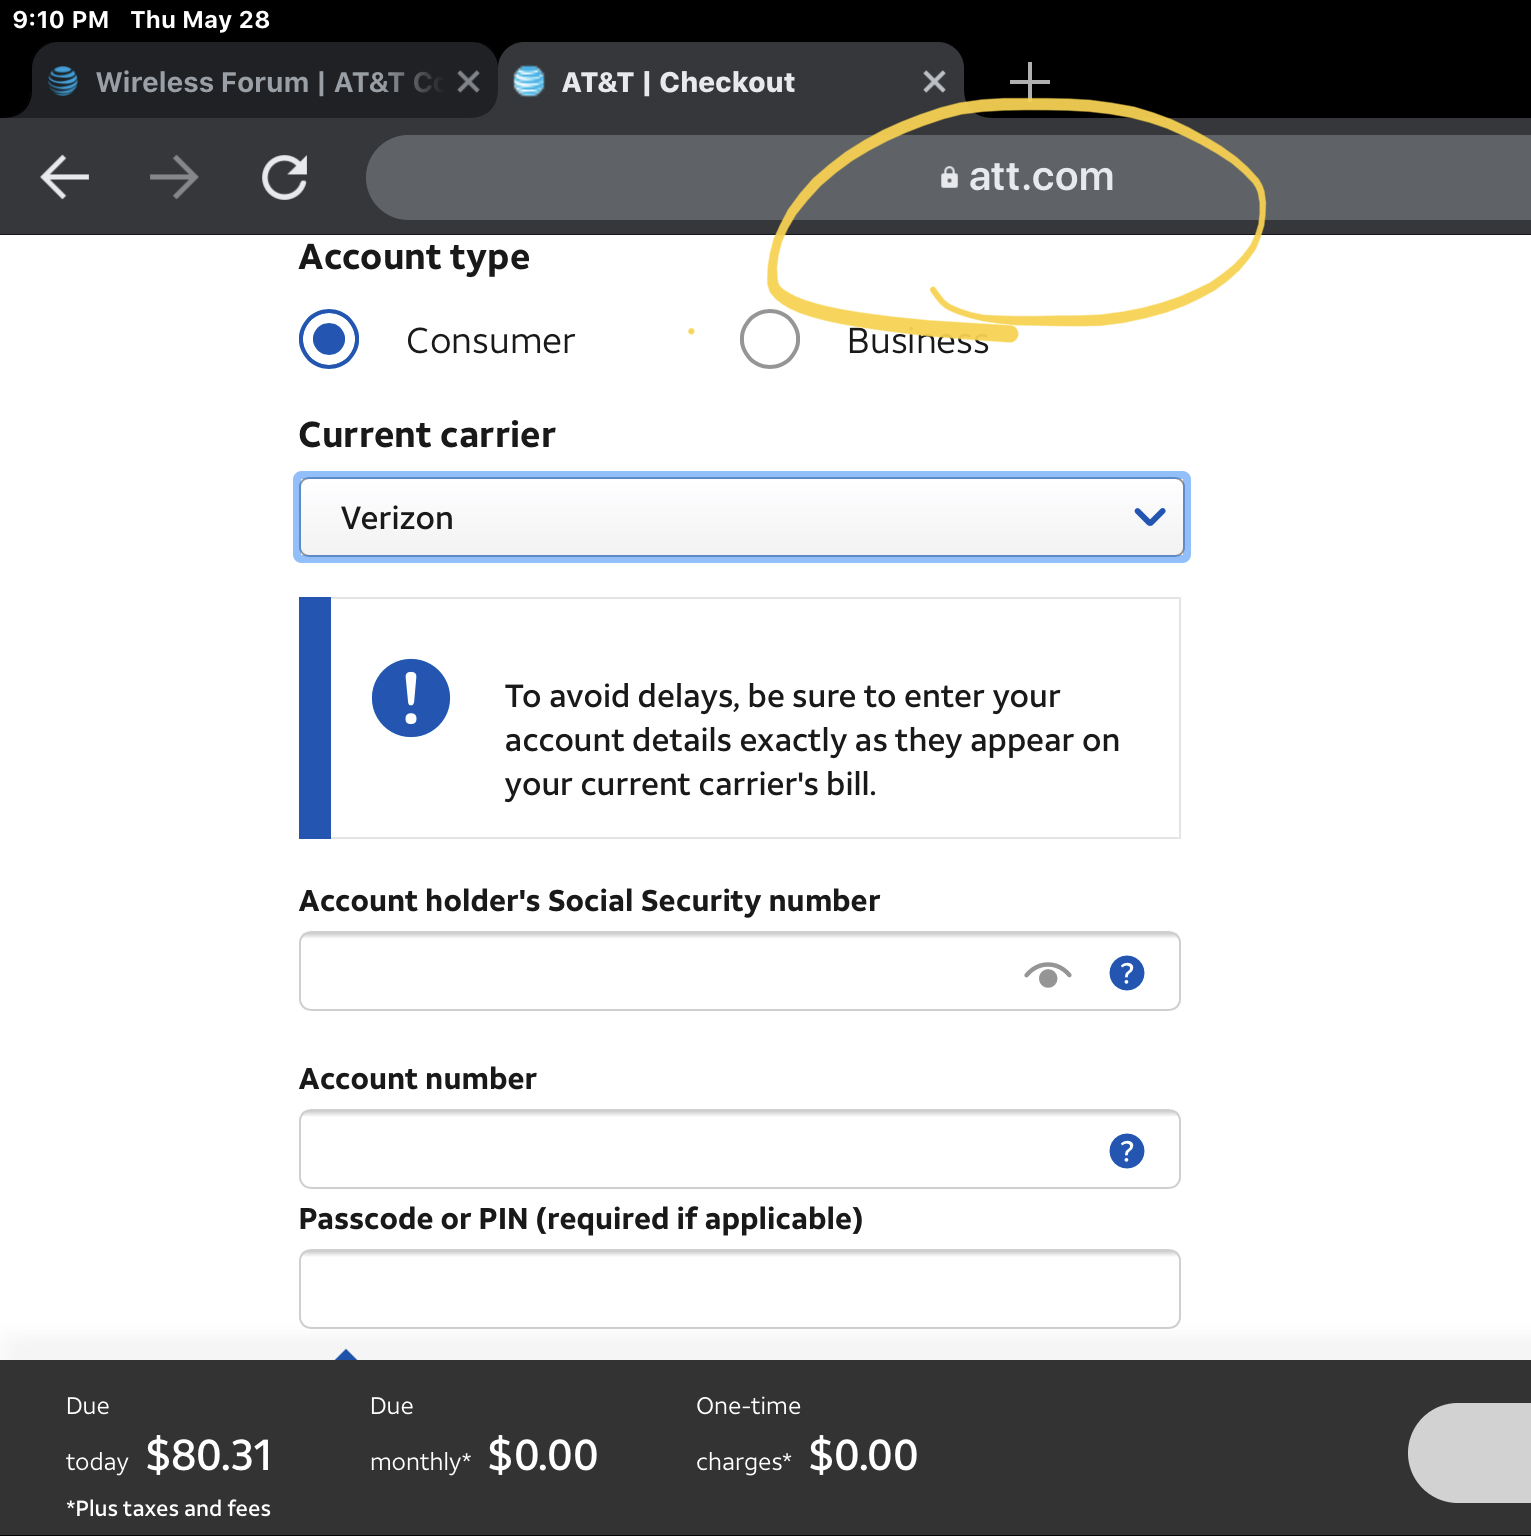
Task: Tap the Due today $80.31 amount
Action: (x=209, y=1456)
